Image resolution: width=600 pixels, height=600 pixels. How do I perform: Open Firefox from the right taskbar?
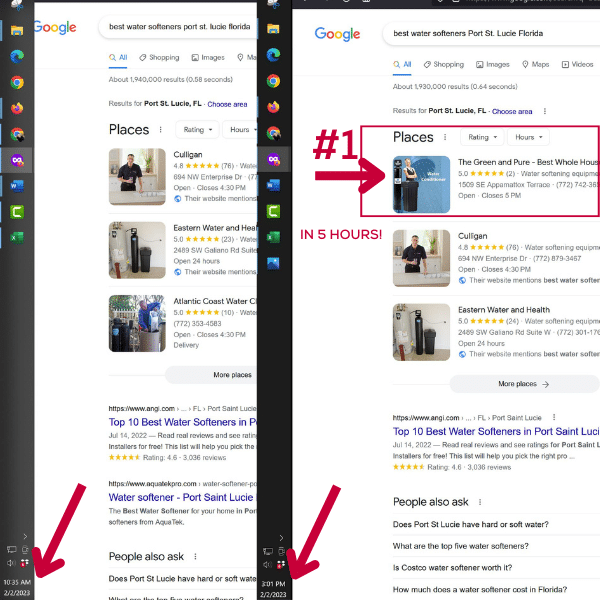click(273, 107)
